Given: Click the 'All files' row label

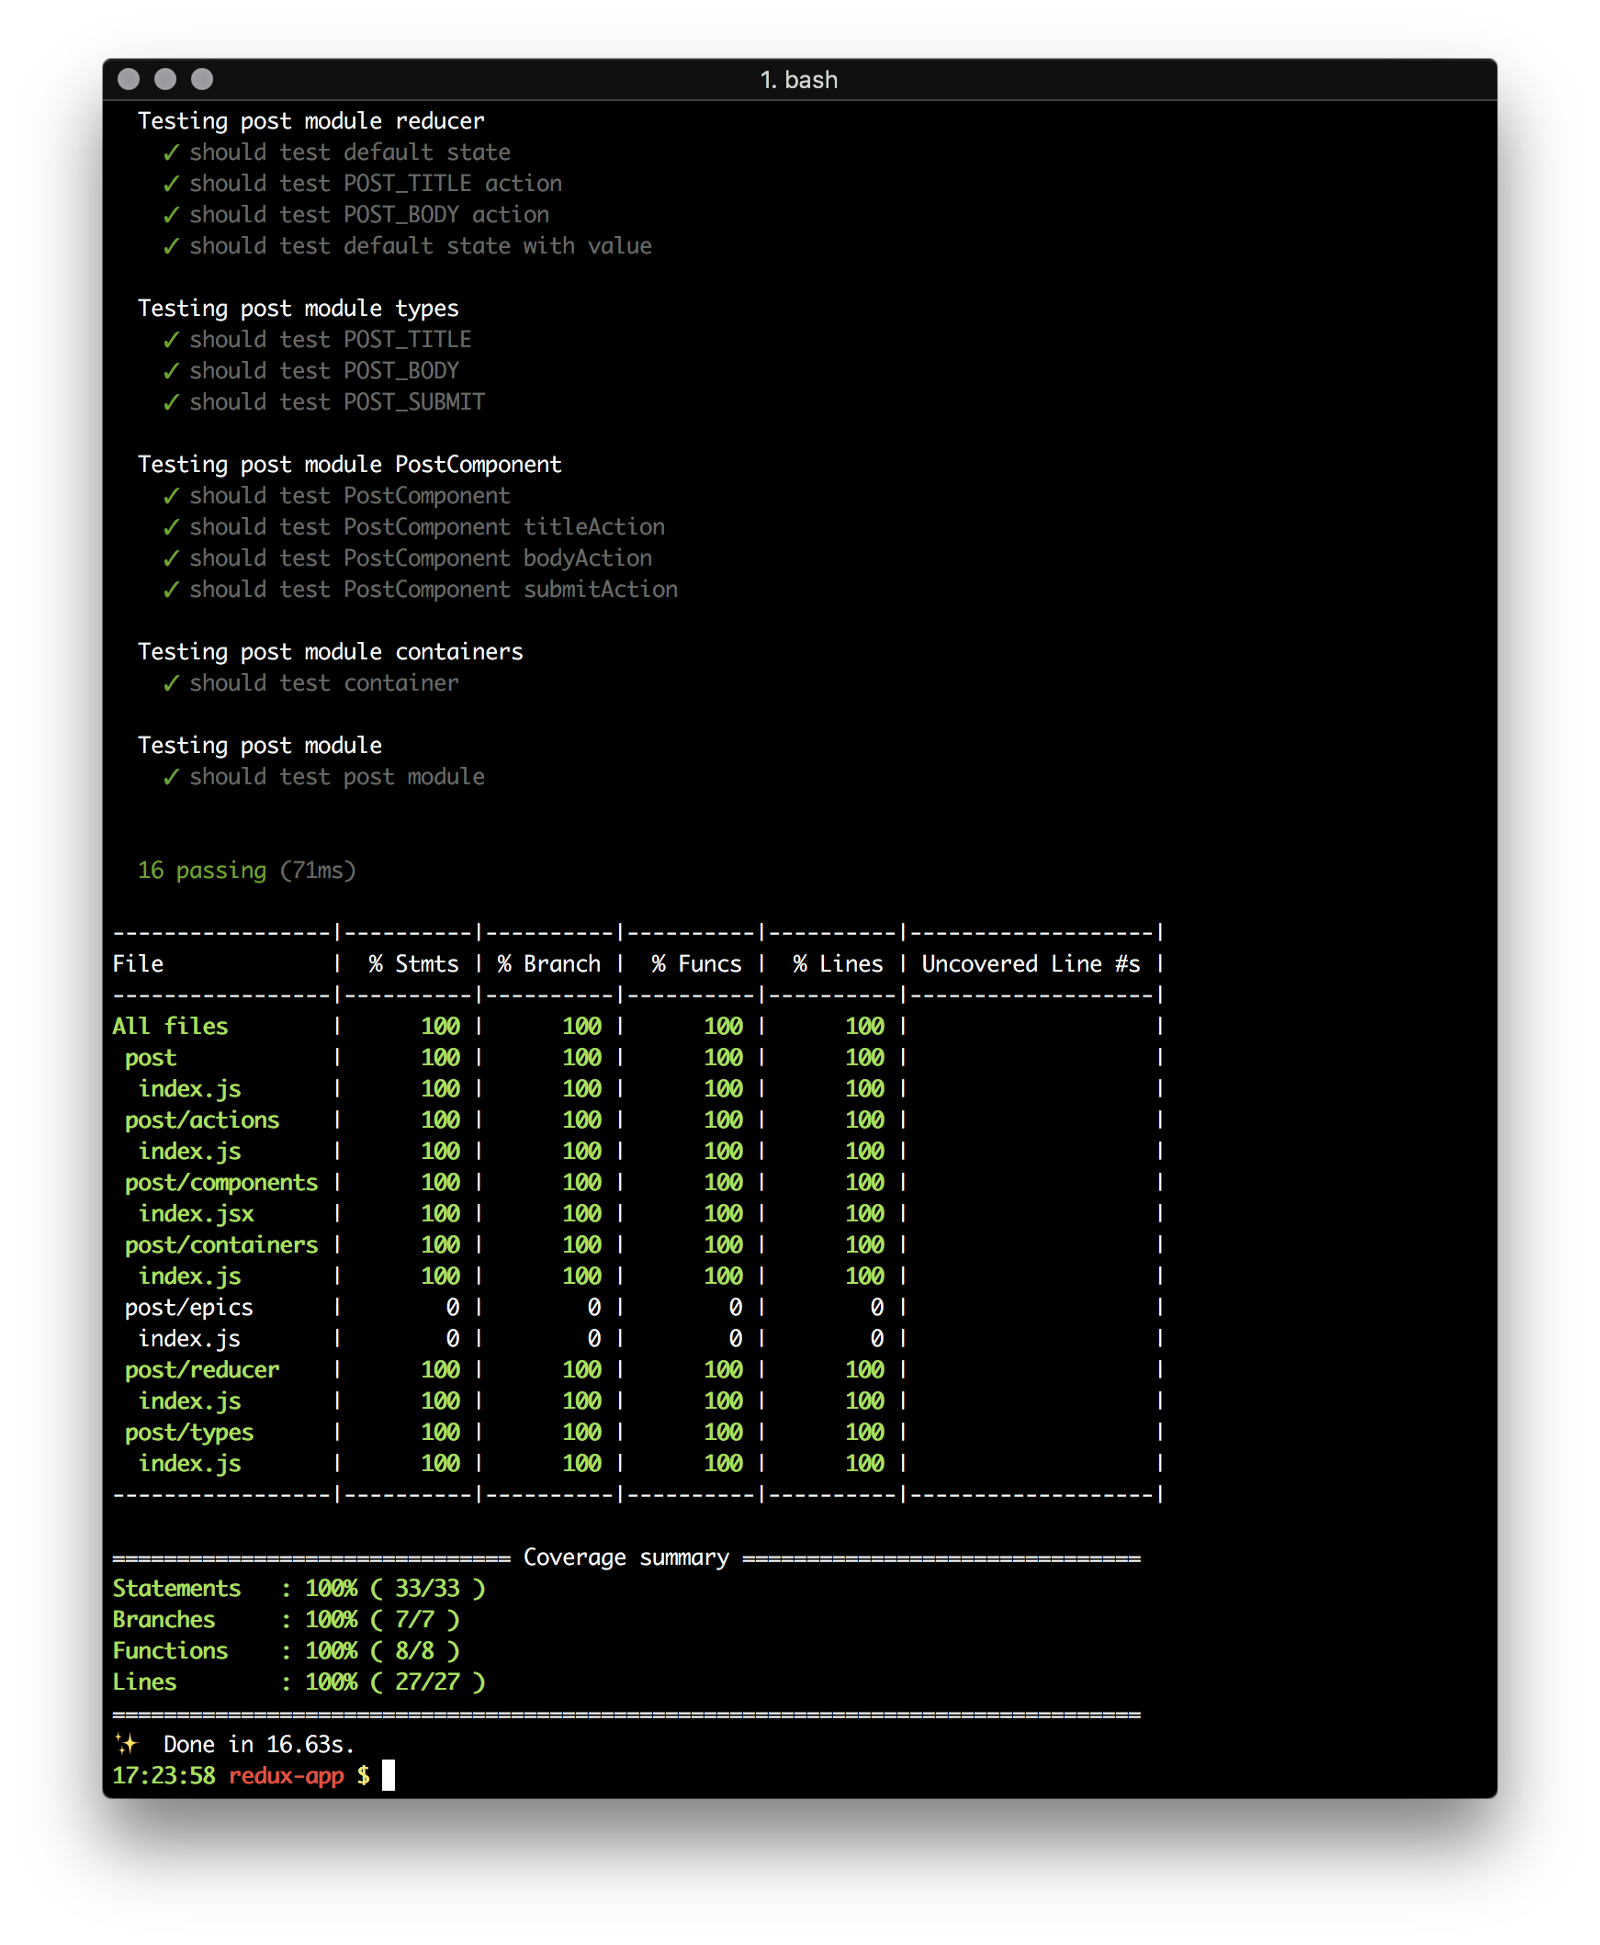Looking at the screenshot, I should [170, 1027].
